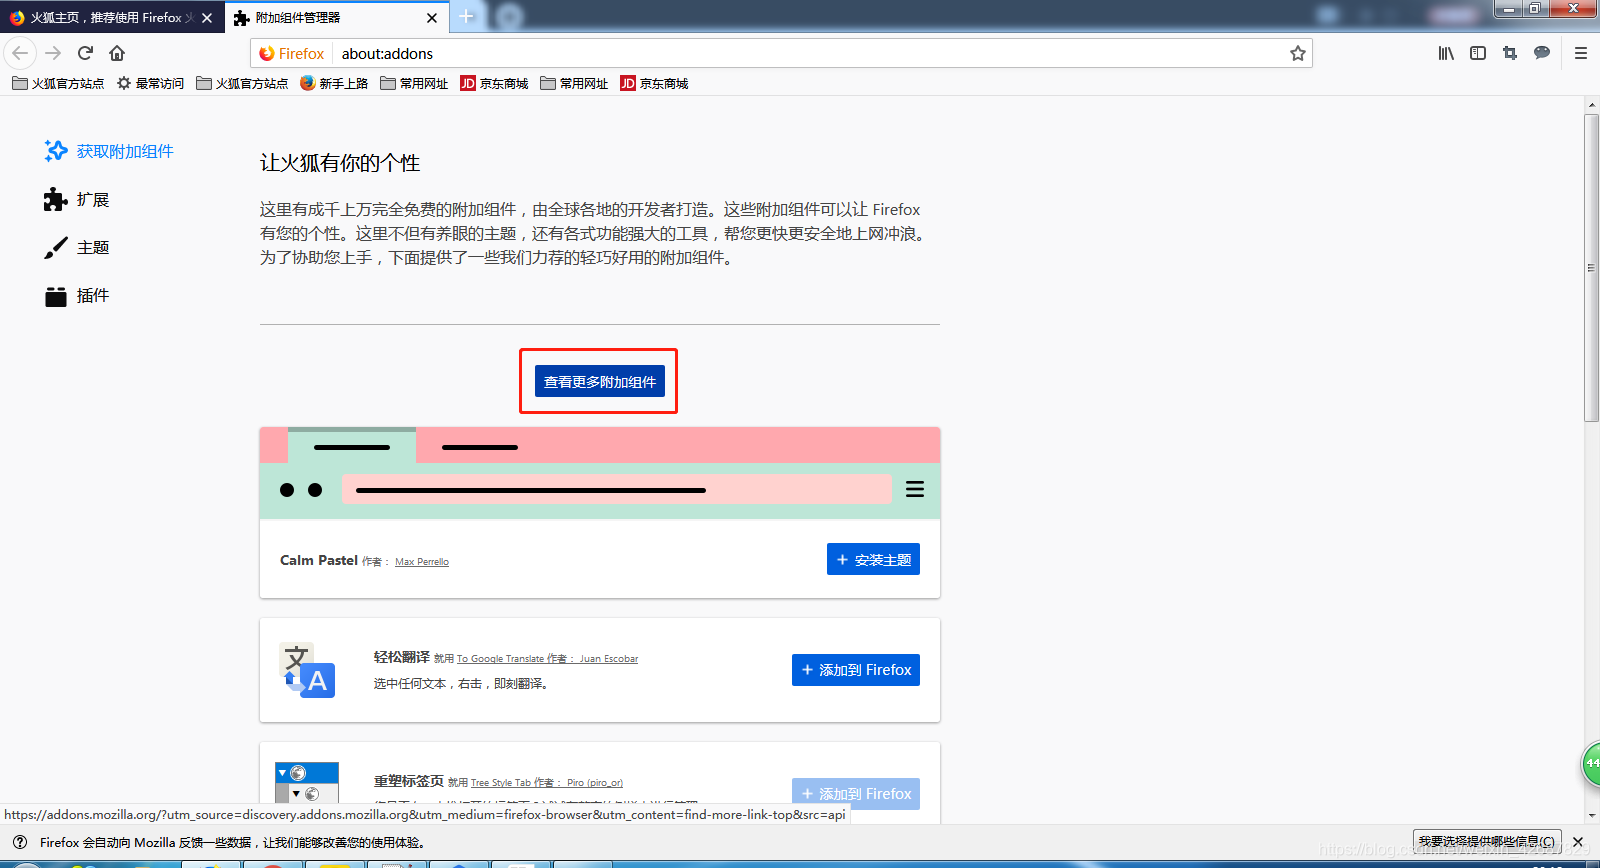The width and height of the screenshot is (1600, 868).
Task: Open second 火狐官方站点 bookmark folder
Action: click(242, 83)
